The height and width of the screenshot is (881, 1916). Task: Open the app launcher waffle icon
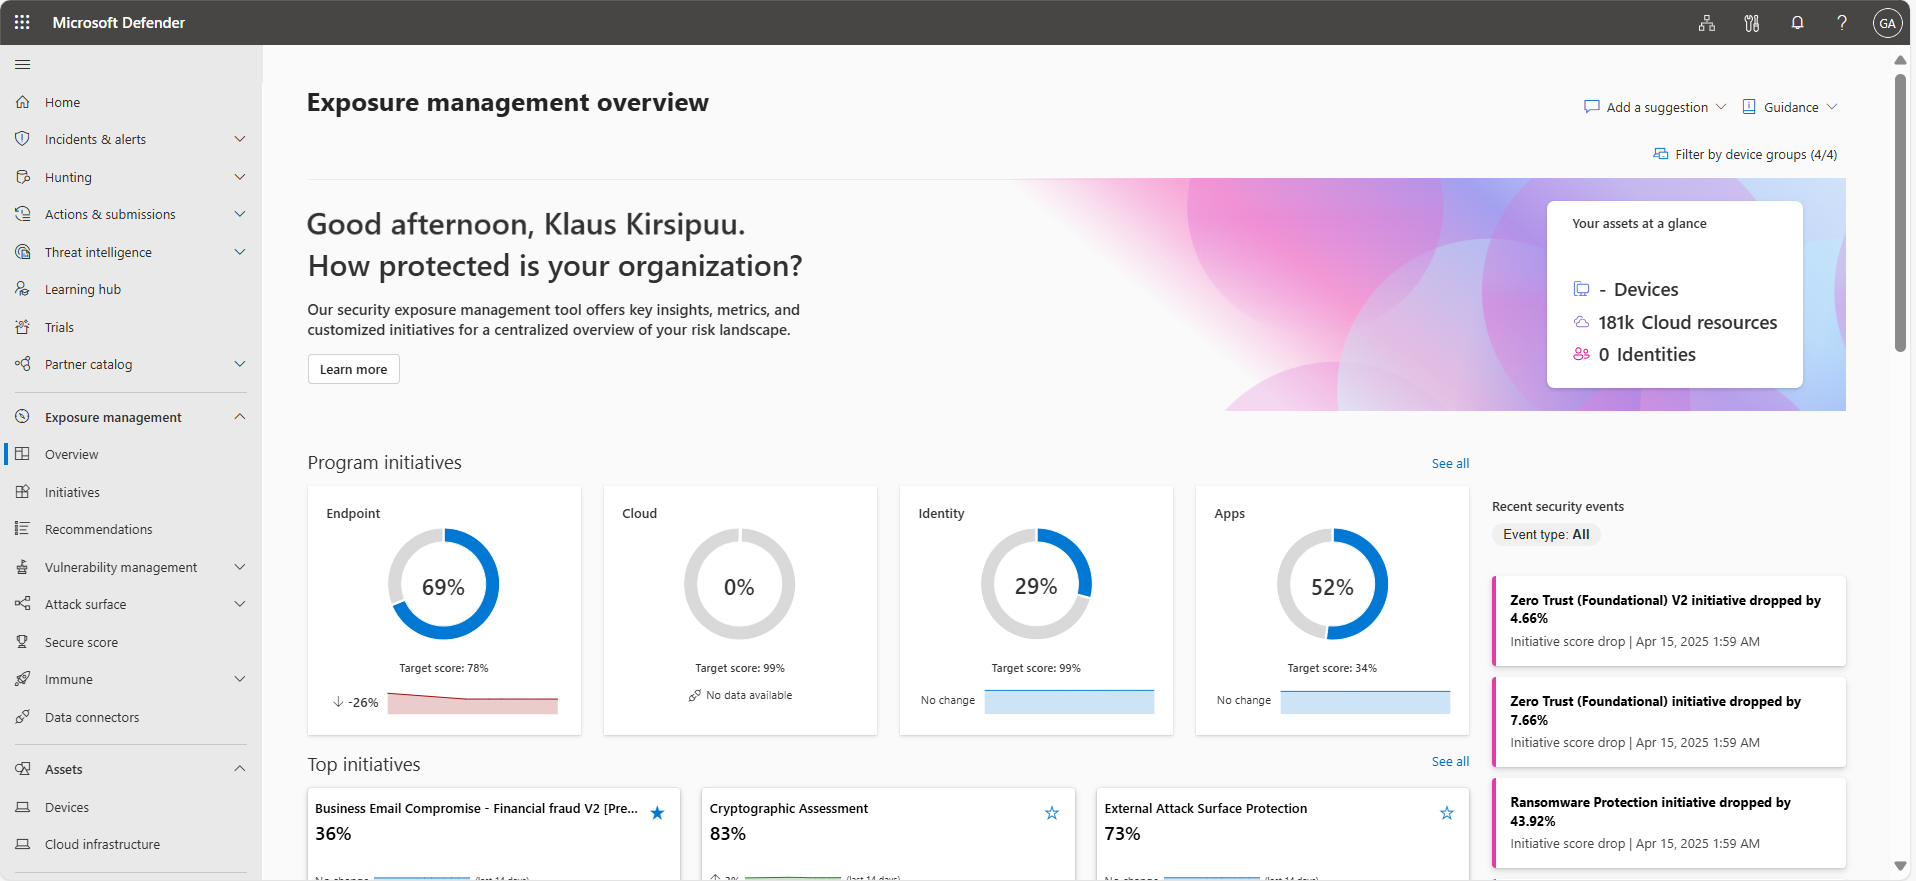click(x=22, y=22)
